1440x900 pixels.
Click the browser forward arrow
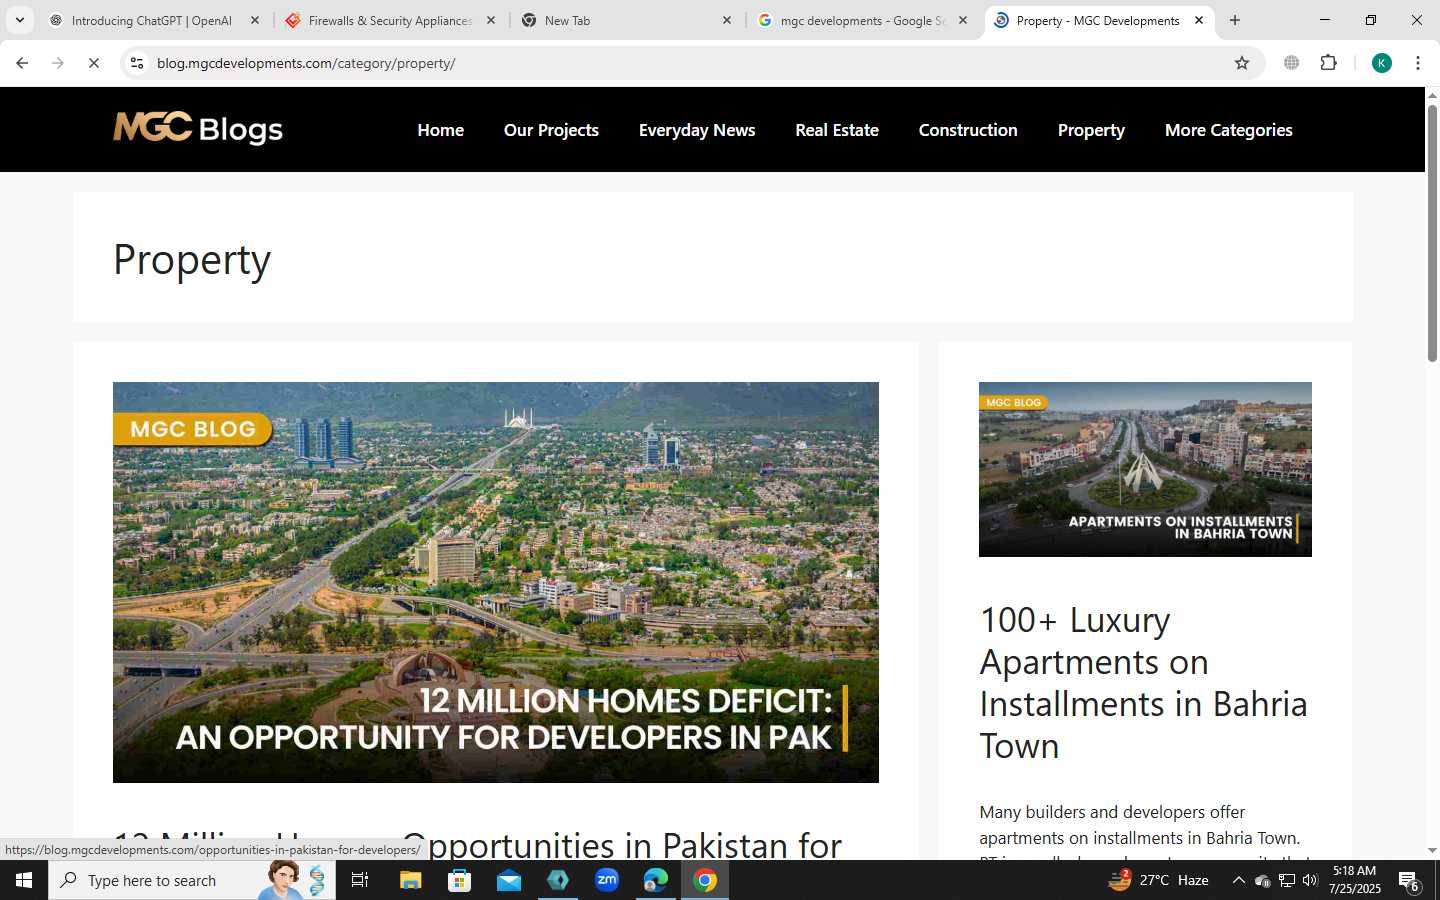(x=58, y=63)
